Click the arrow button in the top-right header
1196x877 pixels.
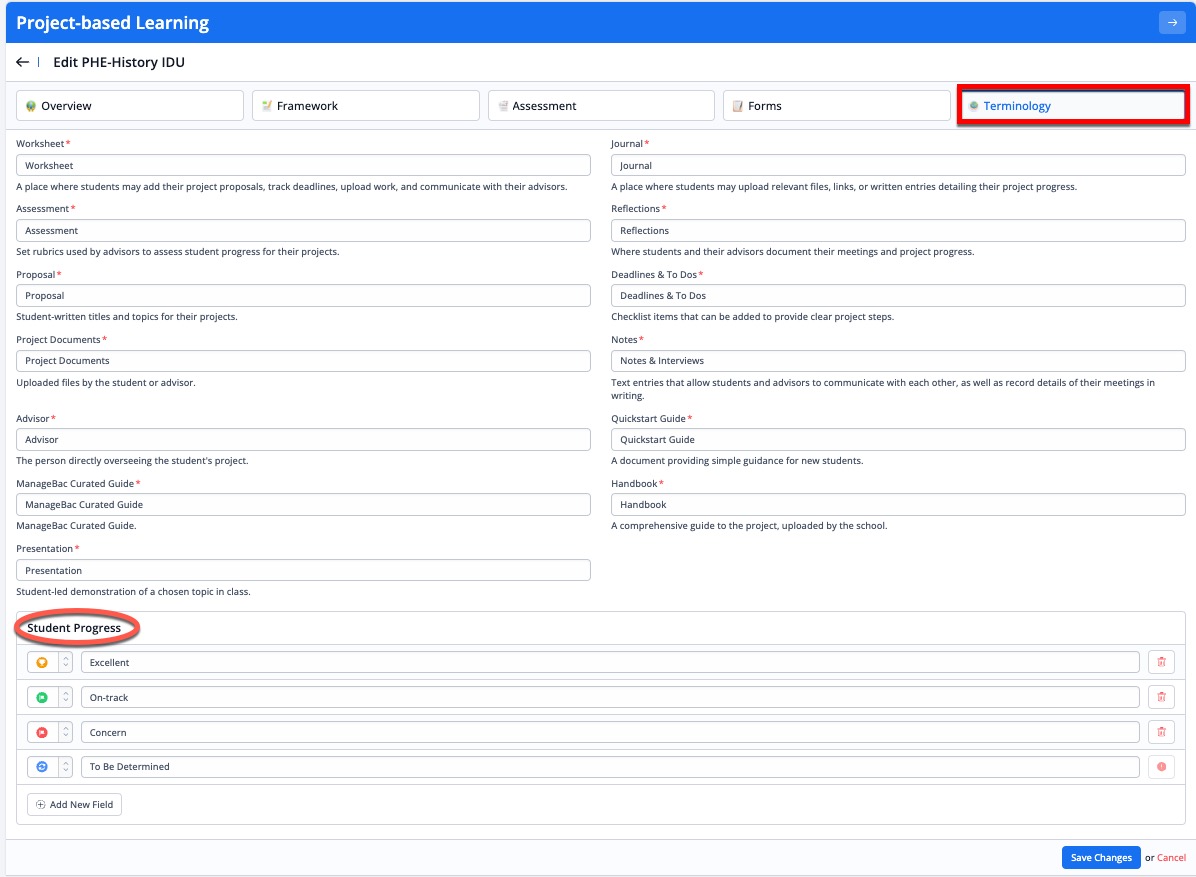pyautogui.click(x=1171, y=22)
